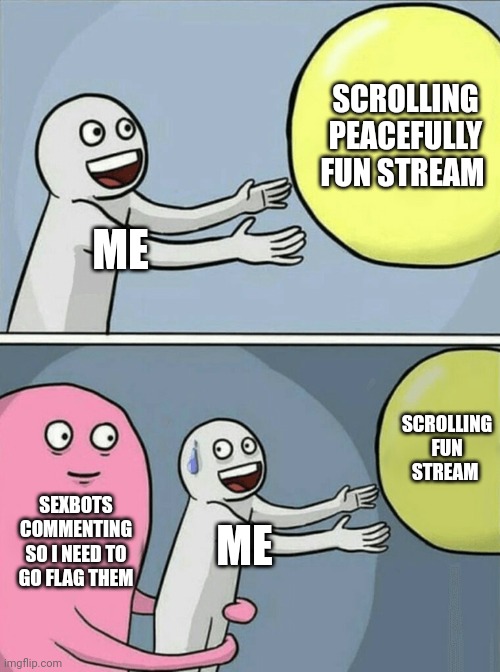This screenshot has width=500, height=672.
Task: Click the 'SCROLLING PEACEFULLY FUN STREAM' caption
Action: (403, 136)
